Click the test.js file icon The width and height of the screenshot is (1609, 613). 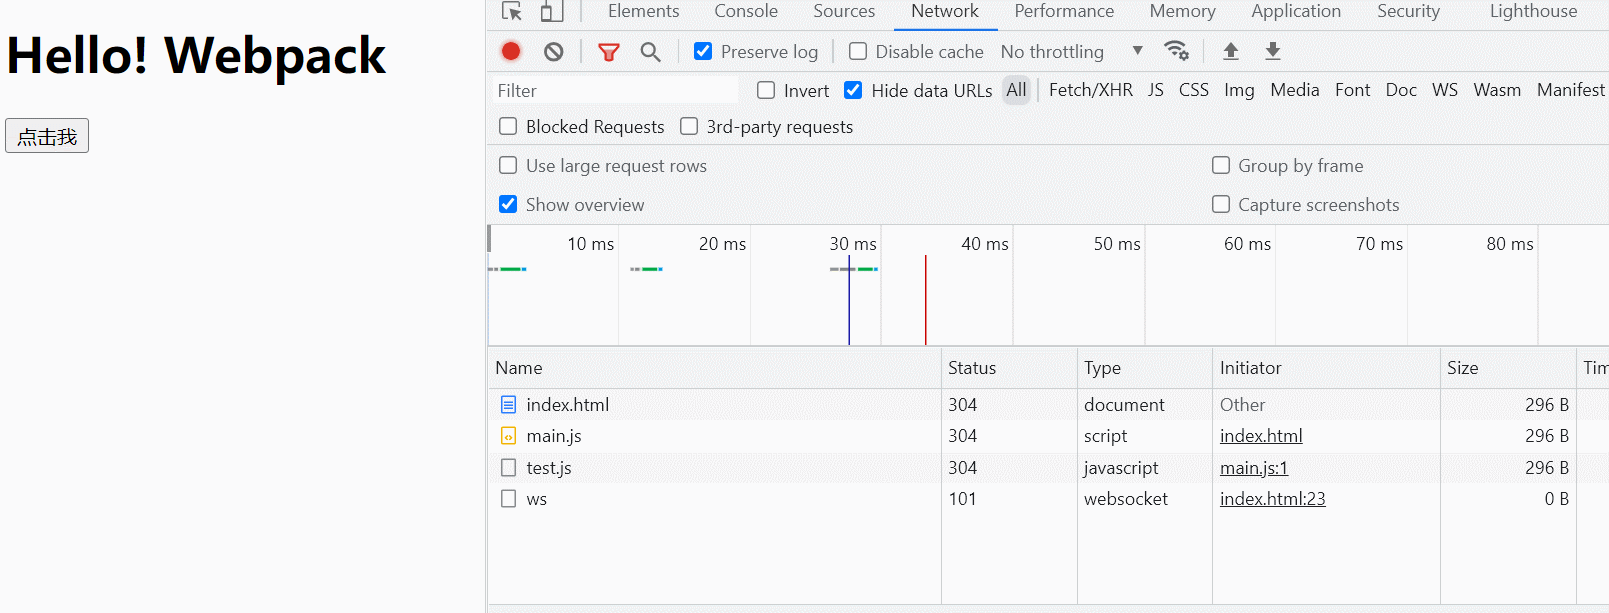coord(508,468)
